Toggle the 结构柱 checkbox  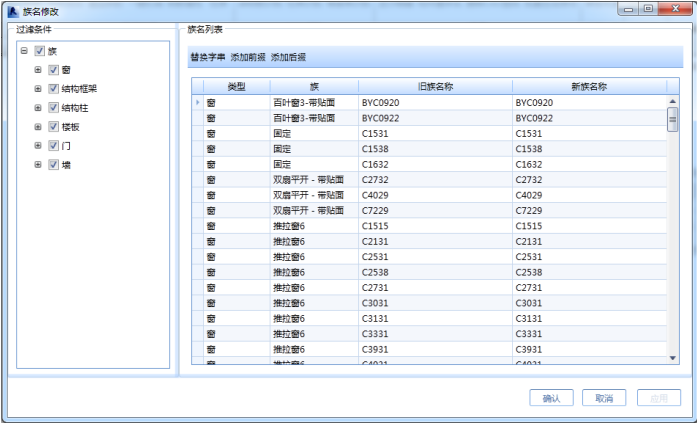pos(53,108)
